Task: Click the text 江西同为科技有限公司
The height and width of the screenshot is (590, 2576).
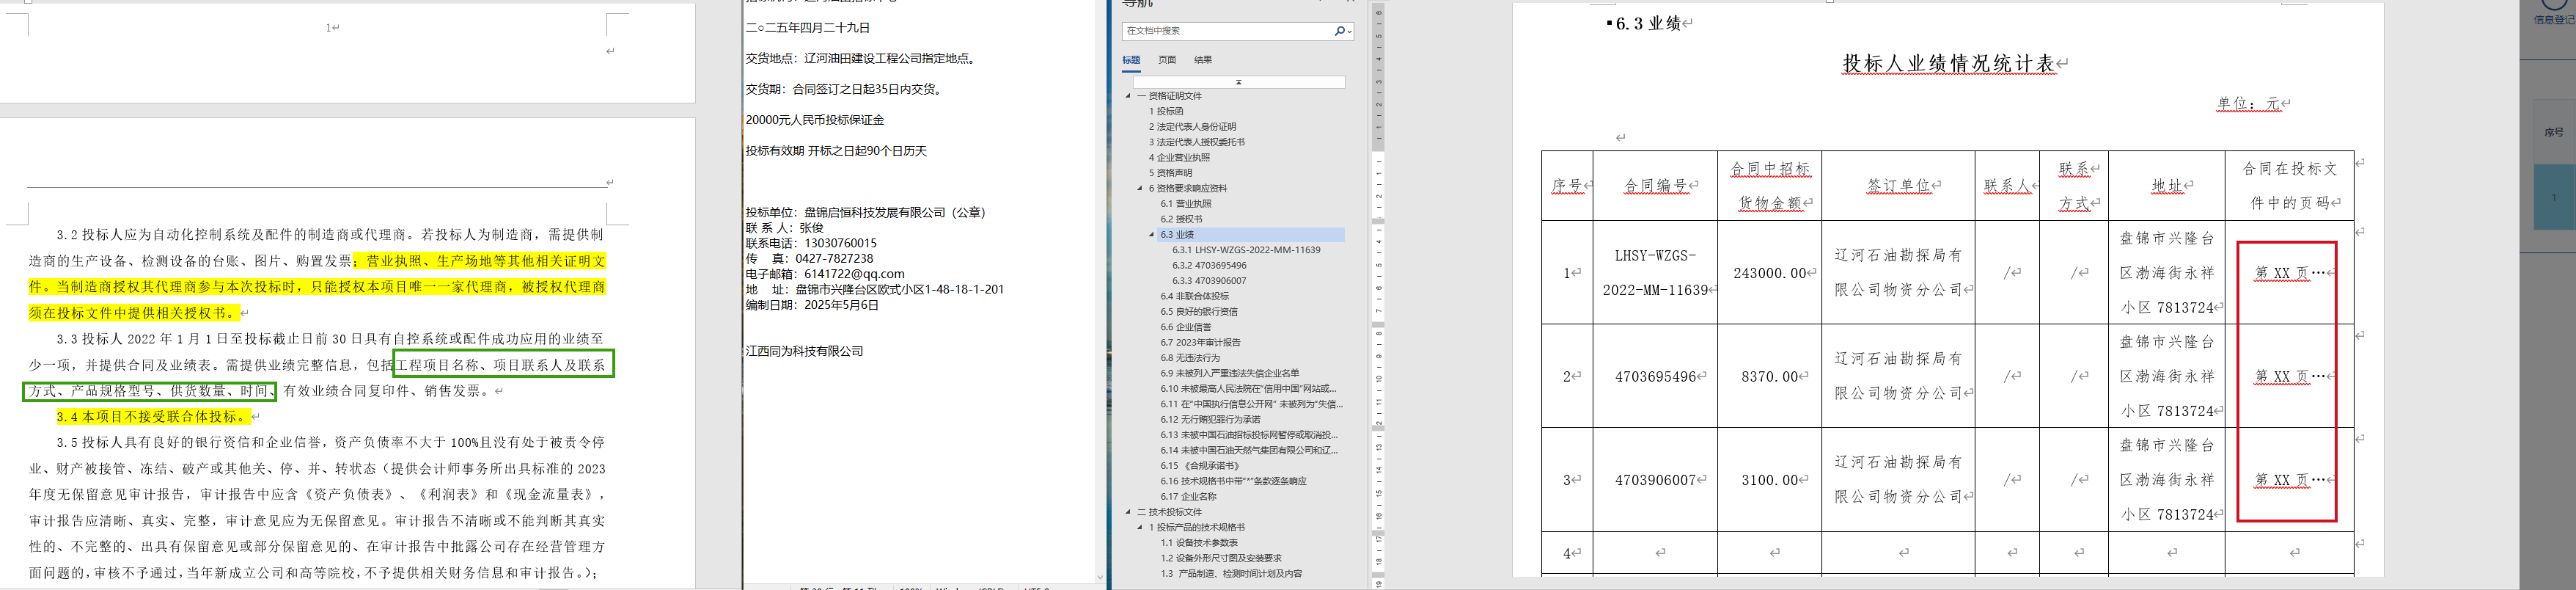Action: click(x=804, y=351)
